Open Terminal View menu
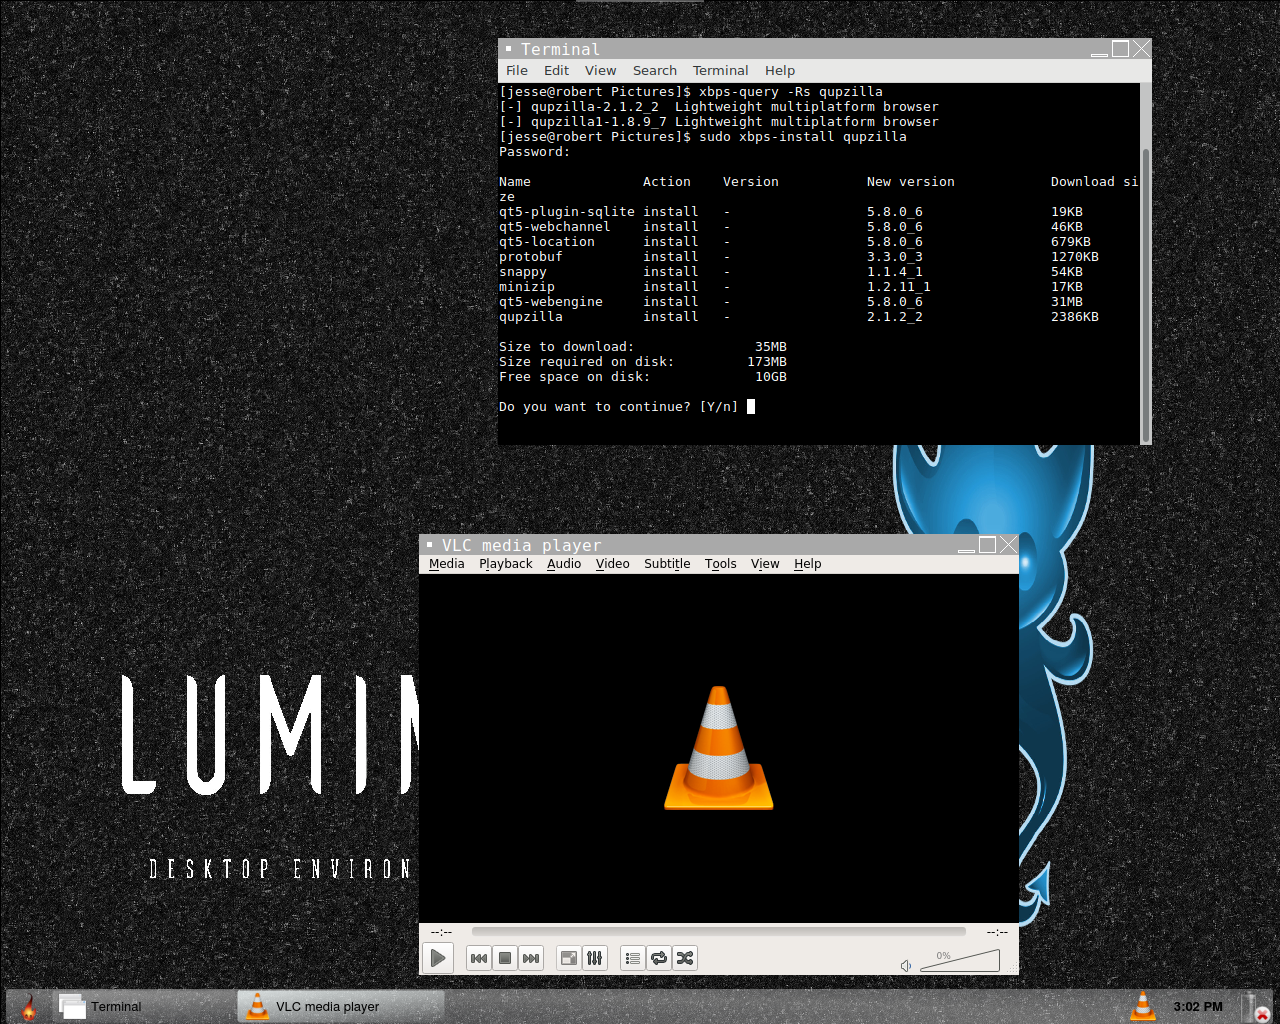This screenshot has height=1024, width=1280. pyautogui.click(x=601, y=71)
